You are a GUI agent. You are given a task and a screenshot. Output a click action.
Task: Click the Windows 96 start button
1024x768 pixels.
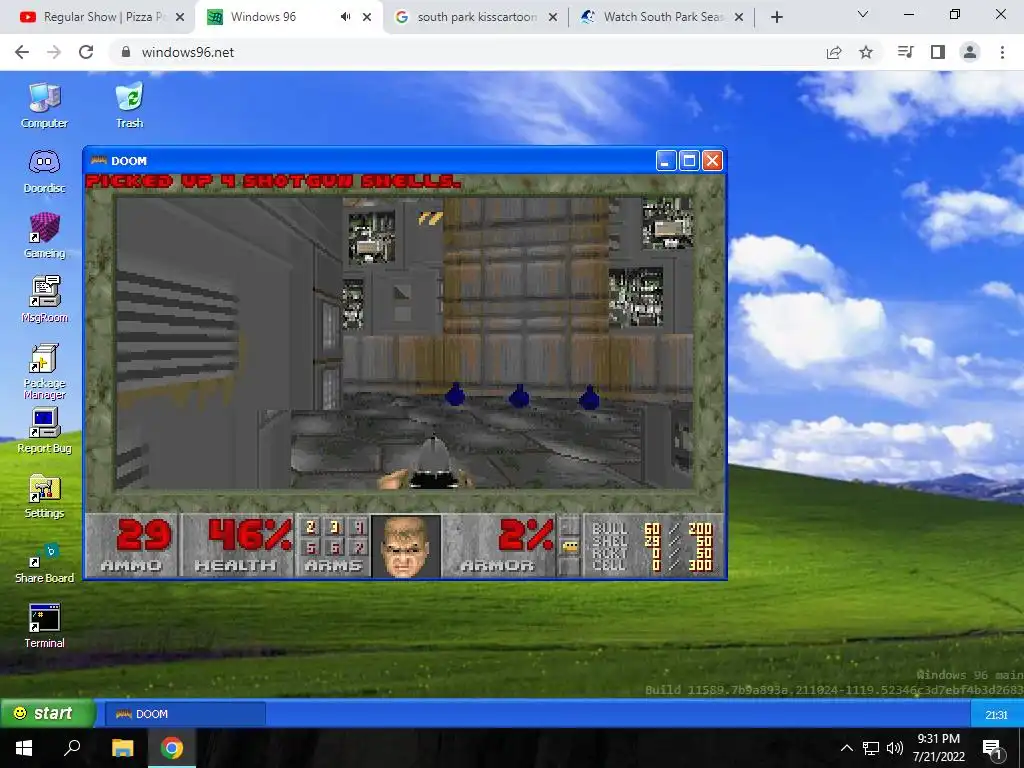(48, 713)
